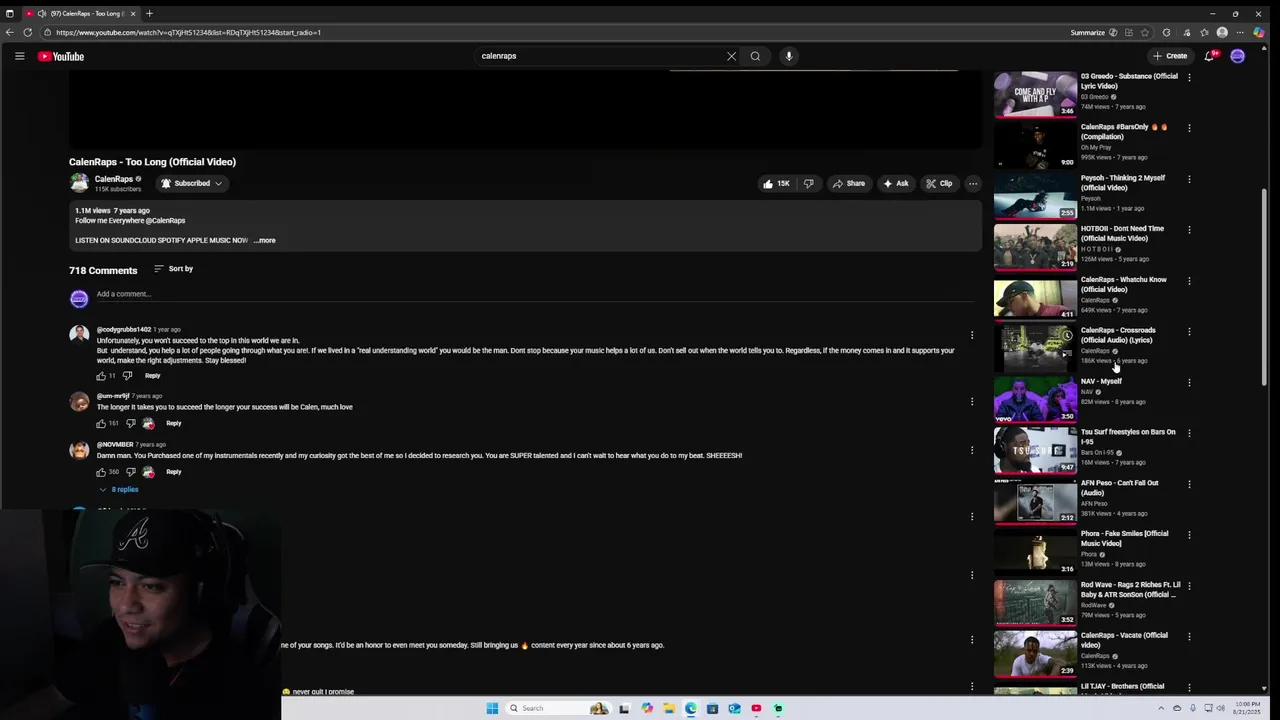Image resolution: width=1280 pixels, height=720 pixels.
Task: Expand 8 replies under @NOVMBER comment
Action: 119,490
